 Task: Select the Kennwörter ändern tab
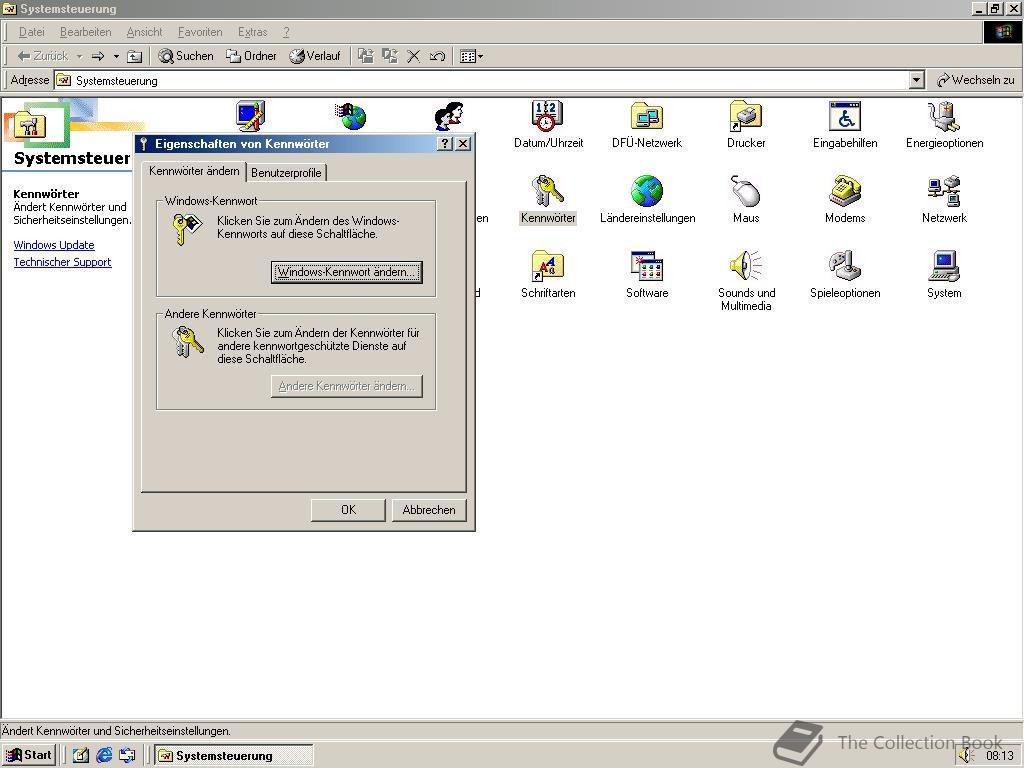coord(194,171)
